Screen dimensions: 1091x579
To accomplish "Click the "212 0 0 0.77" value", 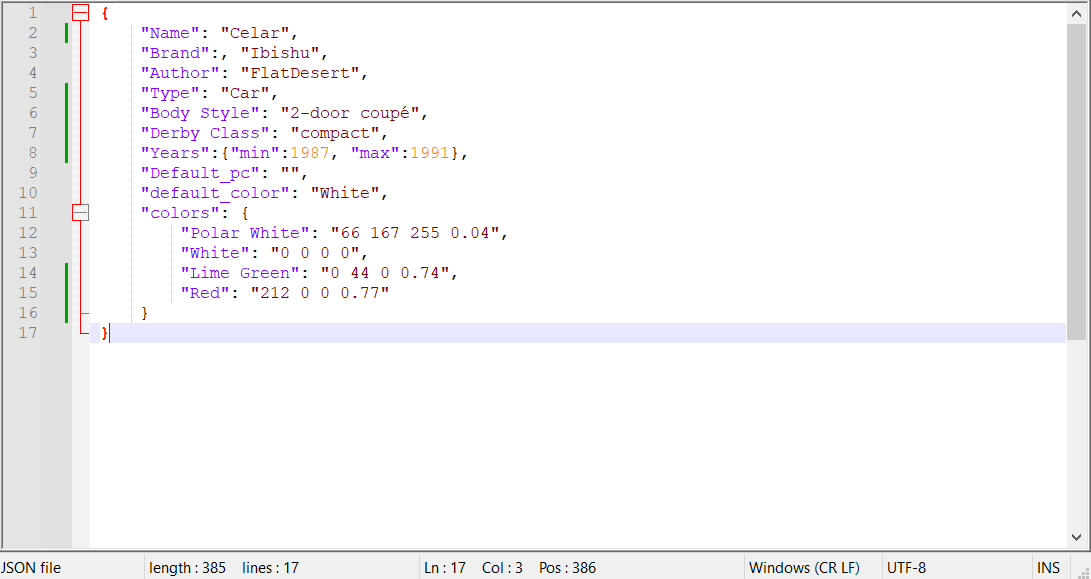I will pyautogui.click(x=320, y=294).
